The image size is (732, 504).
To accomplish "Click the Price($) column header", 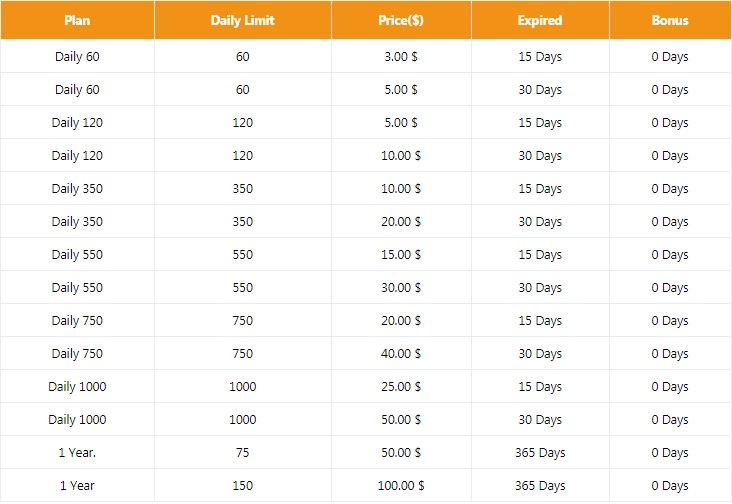I will 401,20.
